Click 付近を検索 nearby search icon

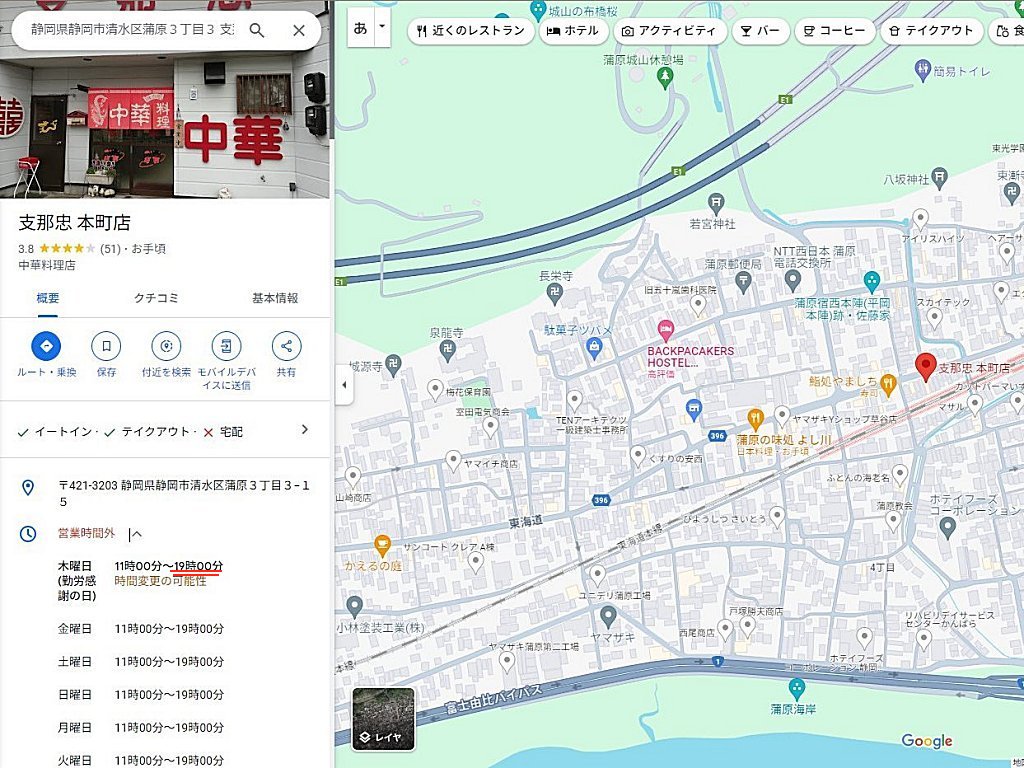point(167,346)
